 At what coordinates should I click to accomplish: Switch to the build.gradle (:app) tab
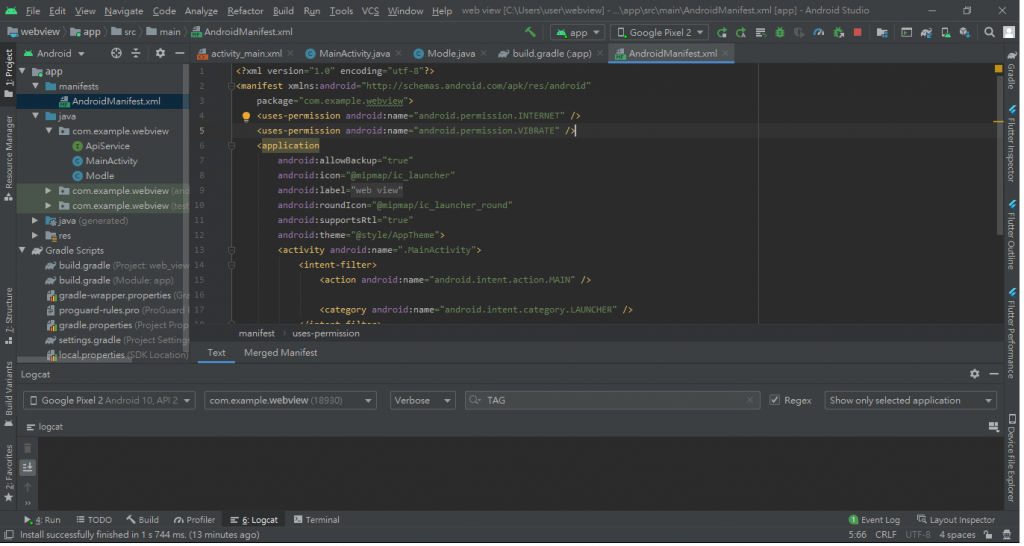(x=553, y=54)
